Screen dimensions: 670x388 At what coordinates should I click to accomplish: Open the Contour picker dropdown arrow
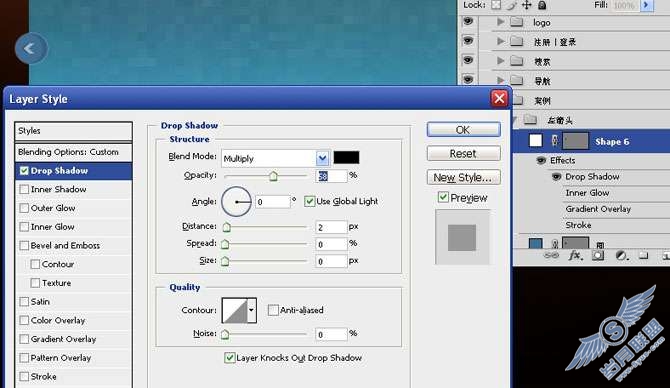(x=252, y=310)
